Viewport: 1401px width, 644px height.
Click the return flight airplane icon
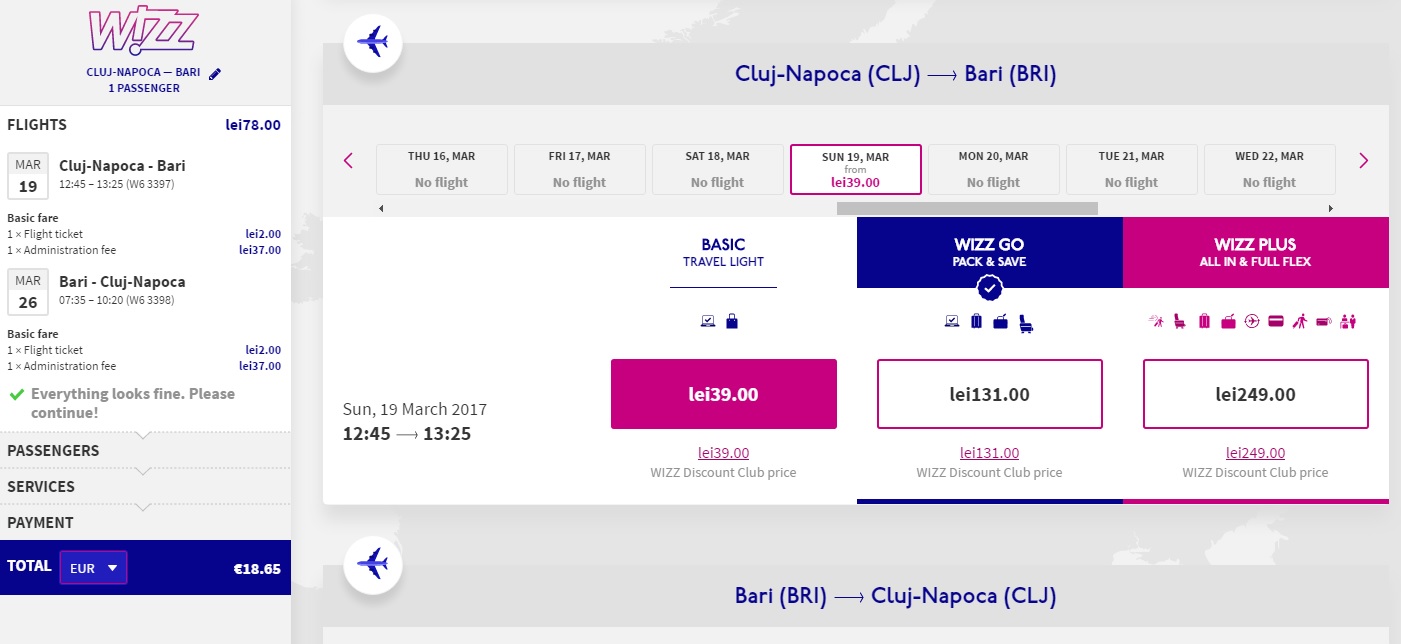[x=372, y=565]
